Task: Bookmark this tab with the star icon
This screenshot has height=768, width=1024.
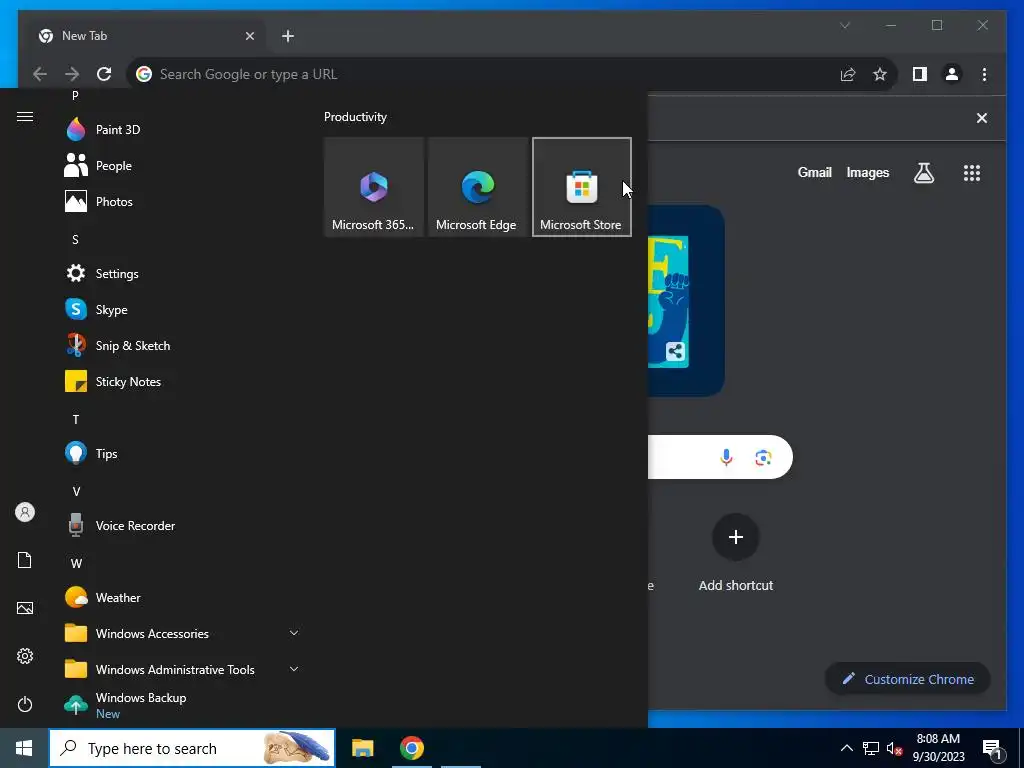Action: [x=880, y=74]
